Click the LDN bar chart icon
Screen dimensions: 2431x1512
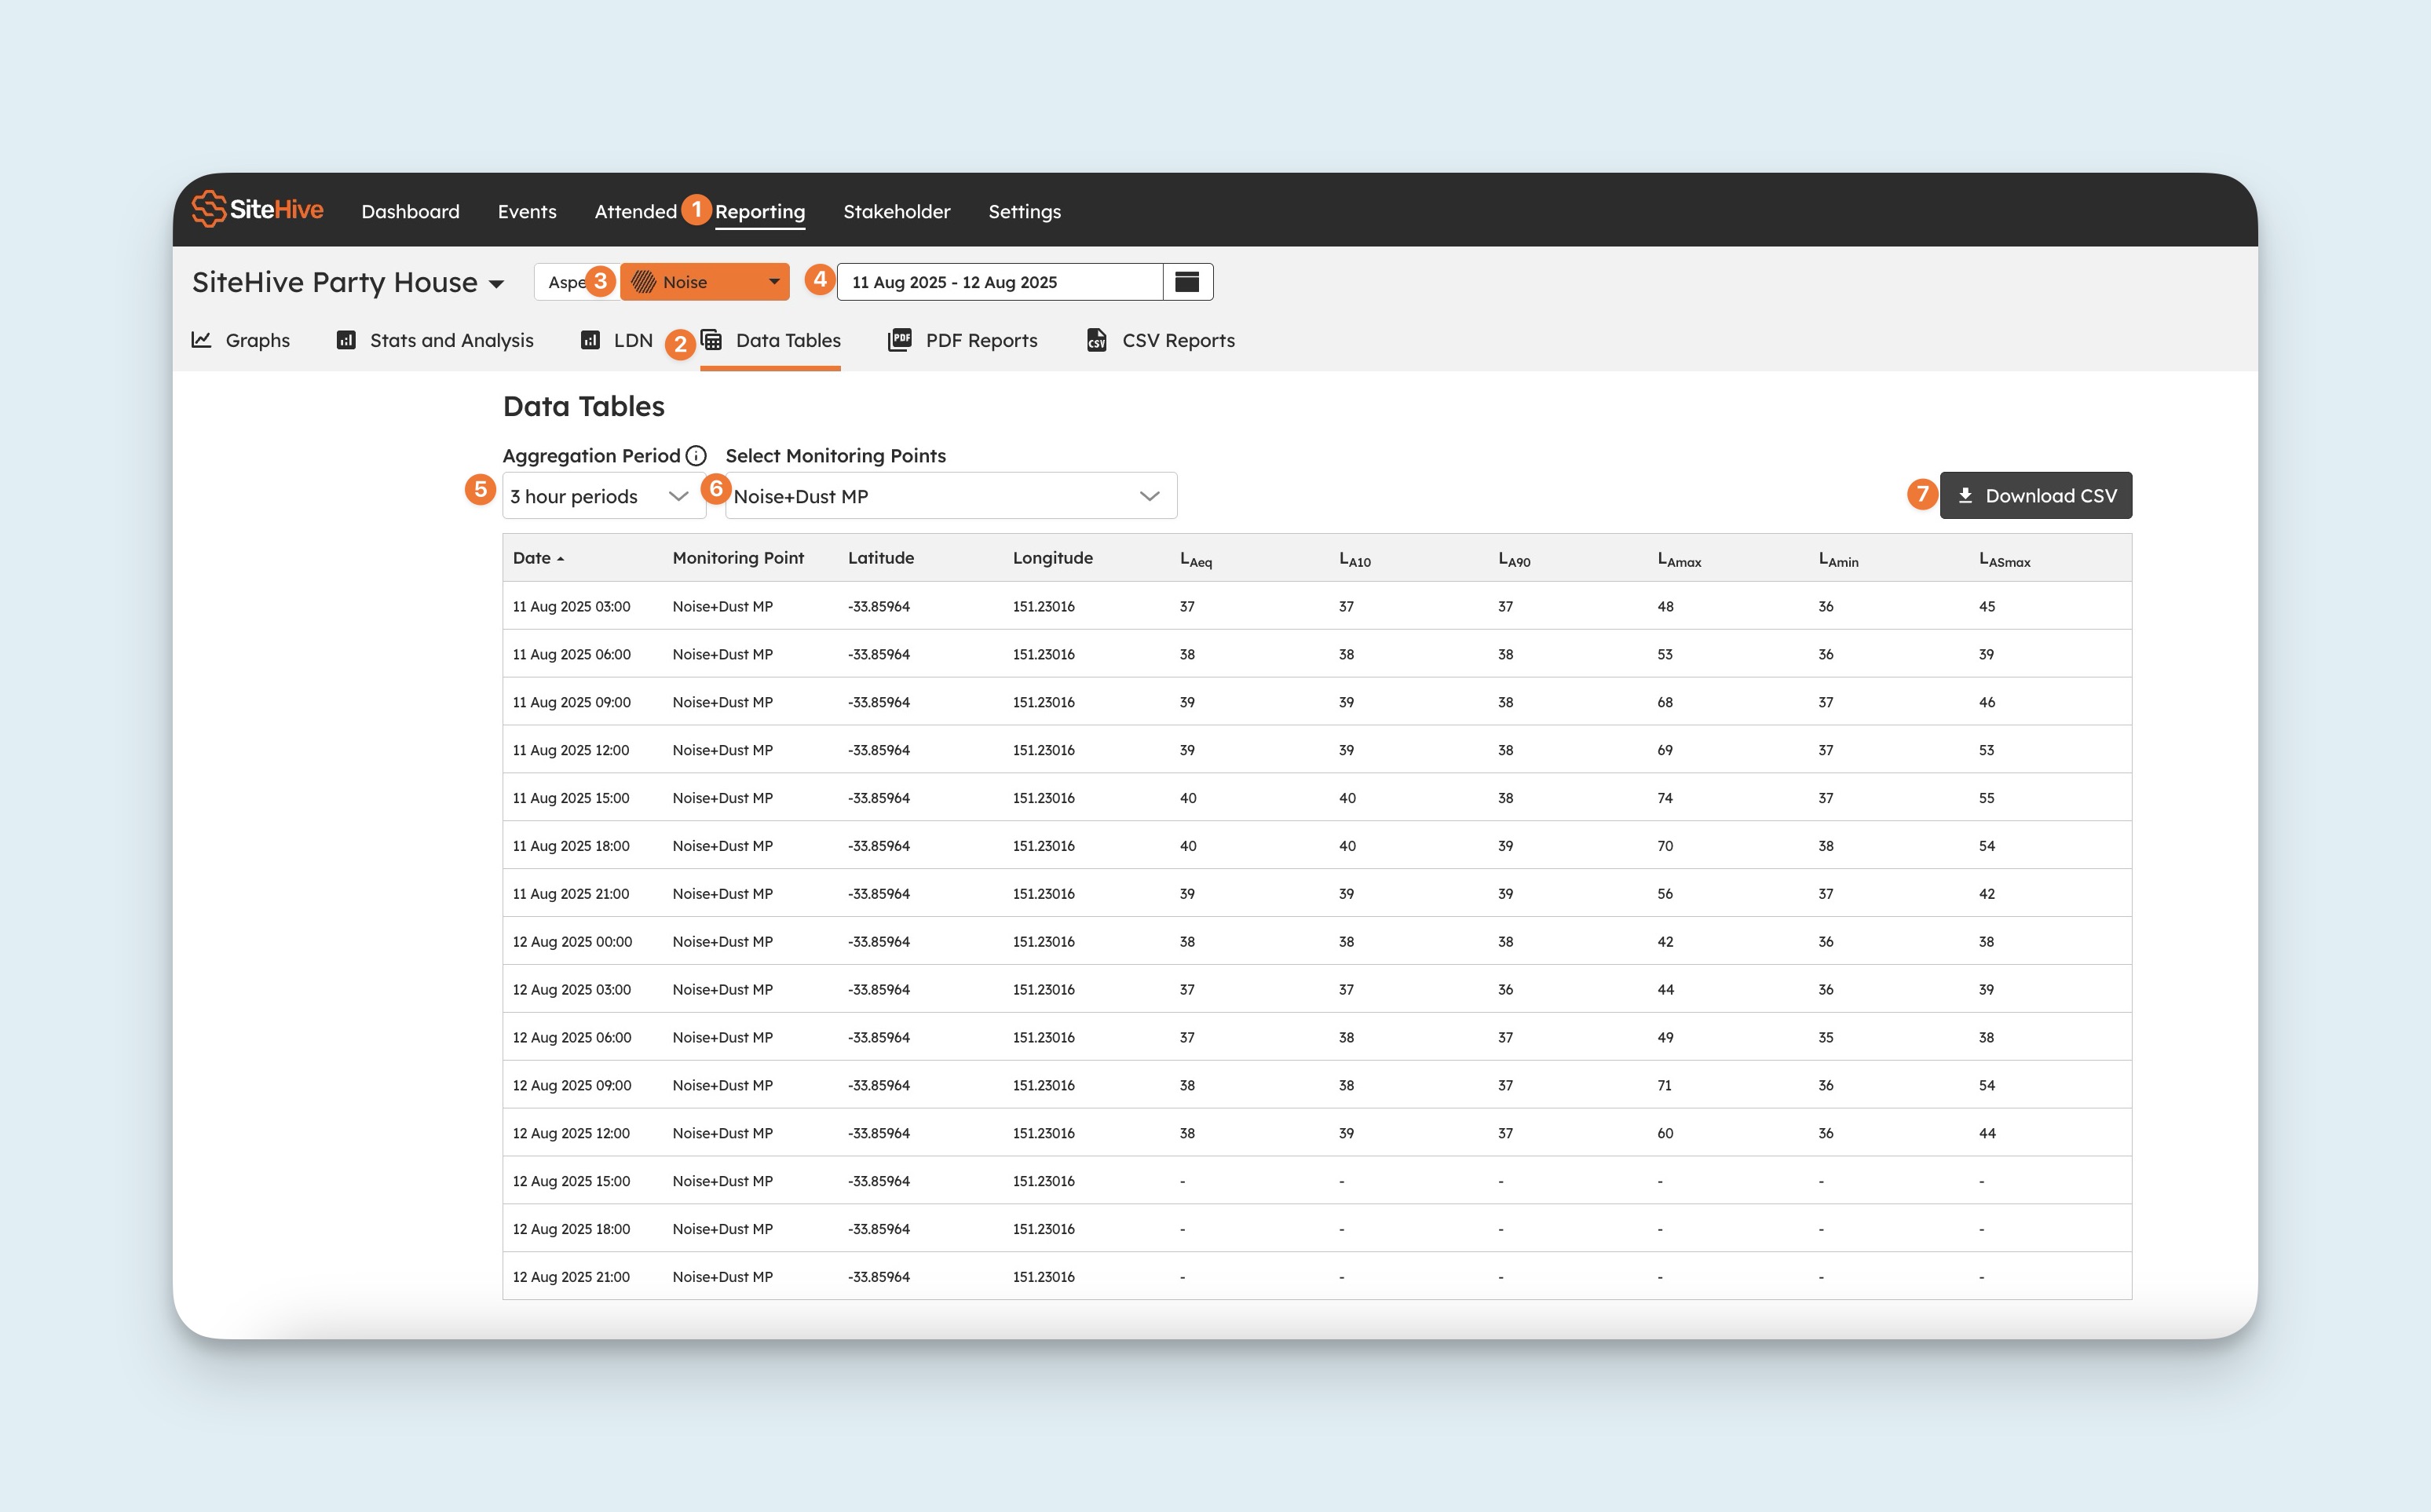tap(590, 340)
